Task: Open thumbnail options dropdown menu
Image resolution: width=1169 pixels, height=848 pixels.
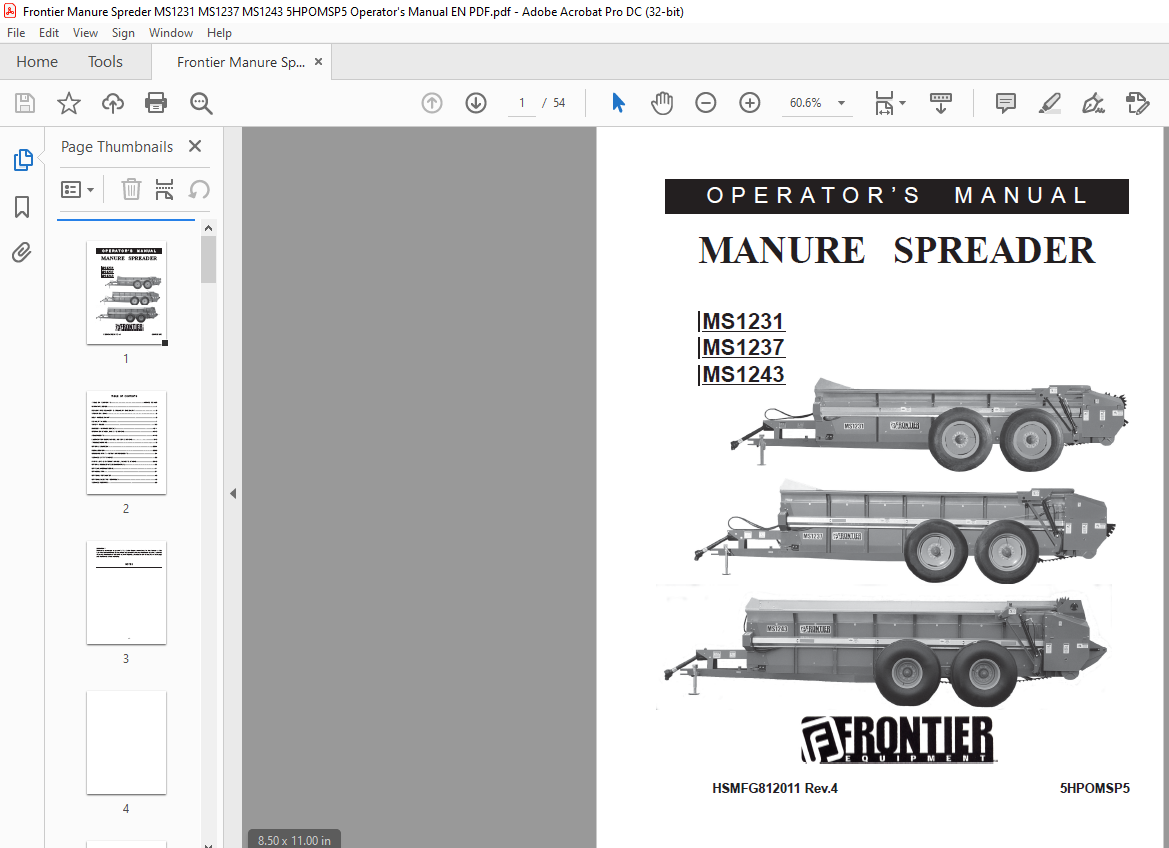Action: (77, 189)
